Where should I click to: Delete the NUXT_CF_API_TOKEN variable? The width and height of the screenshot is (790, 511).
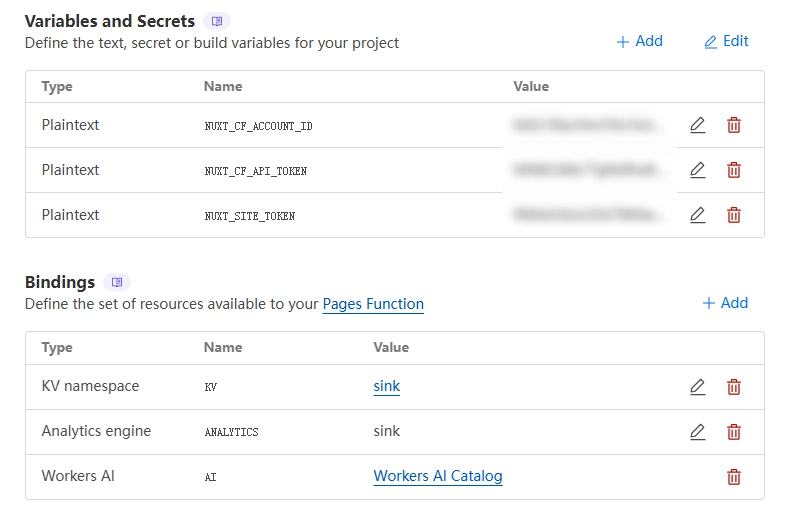(x=733, y=170)
